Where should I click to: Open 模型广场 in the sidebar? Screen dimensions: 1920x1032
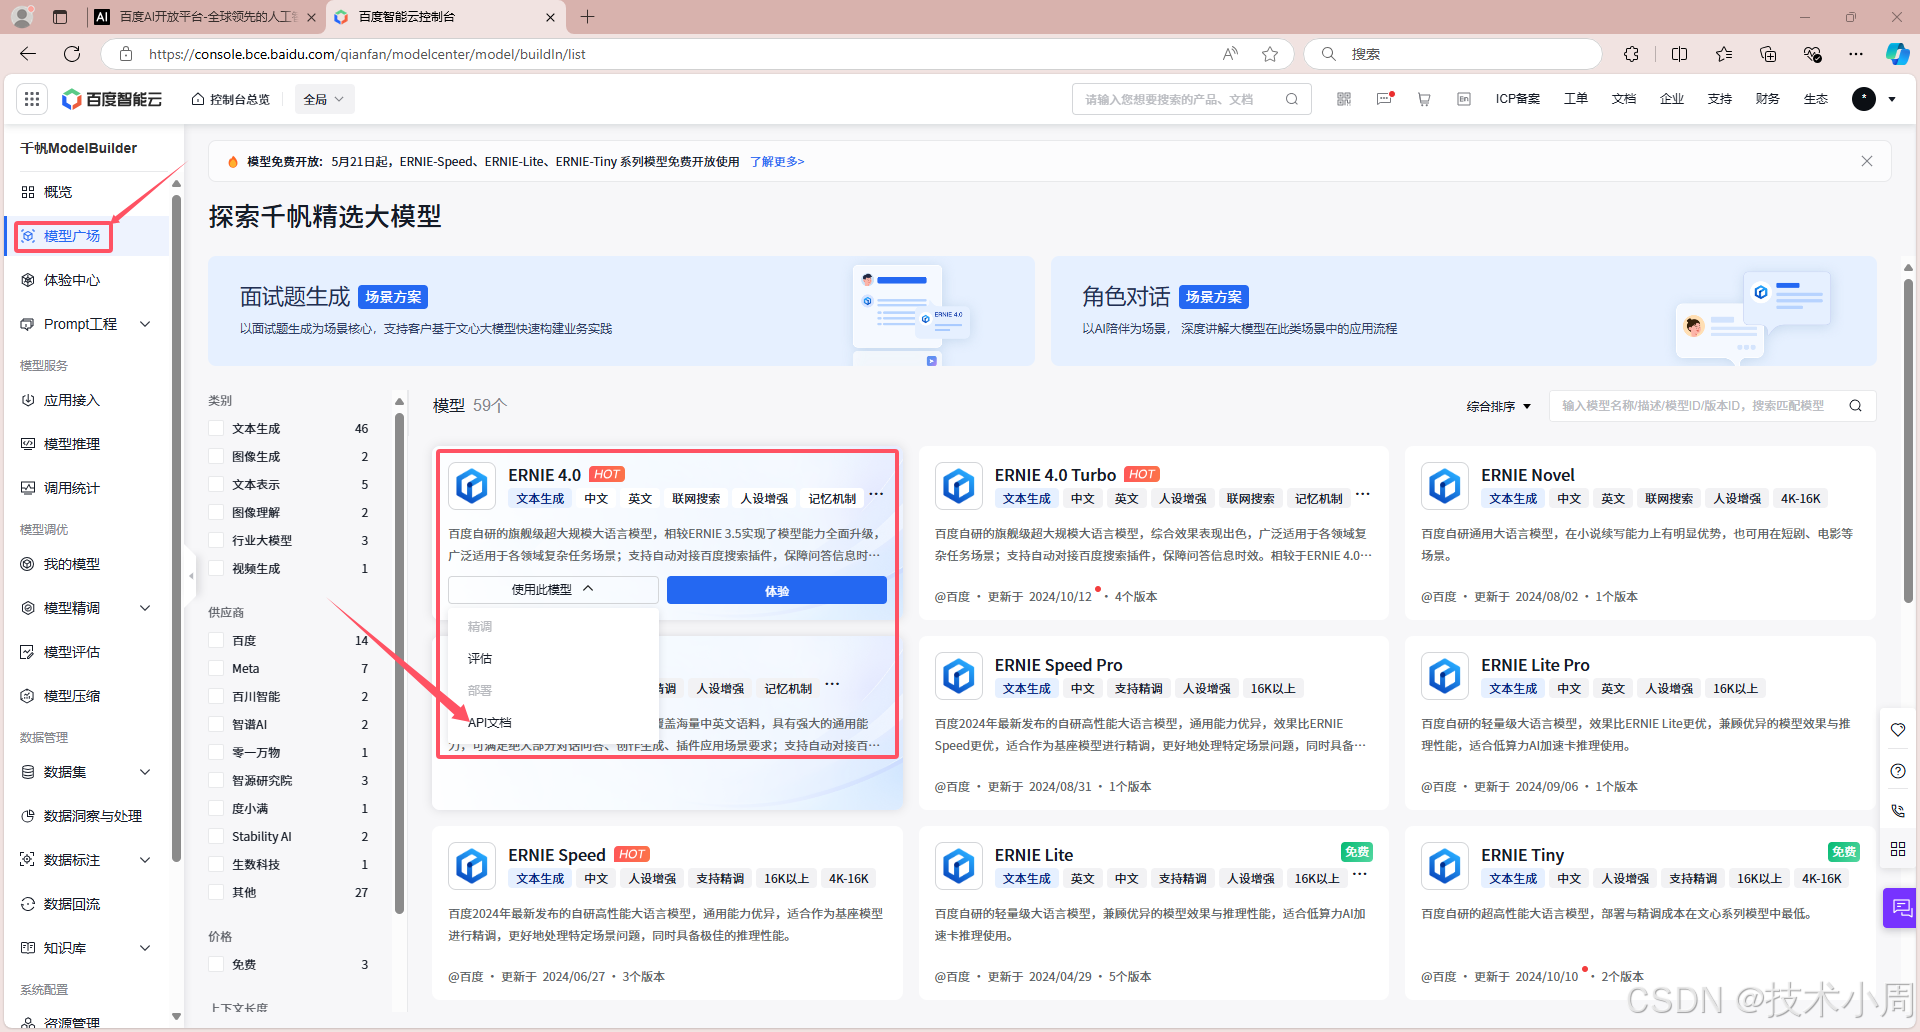[72, 236]
